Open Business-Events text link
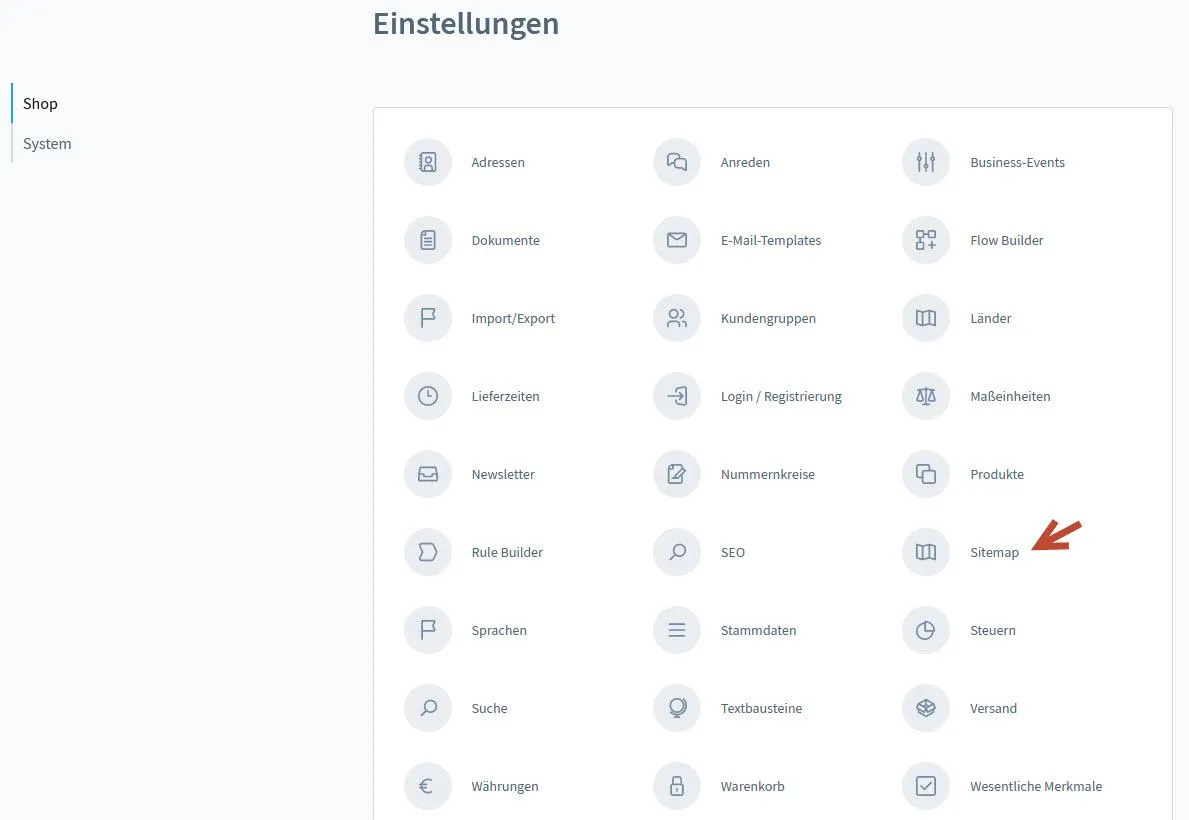 [1018, 162]
